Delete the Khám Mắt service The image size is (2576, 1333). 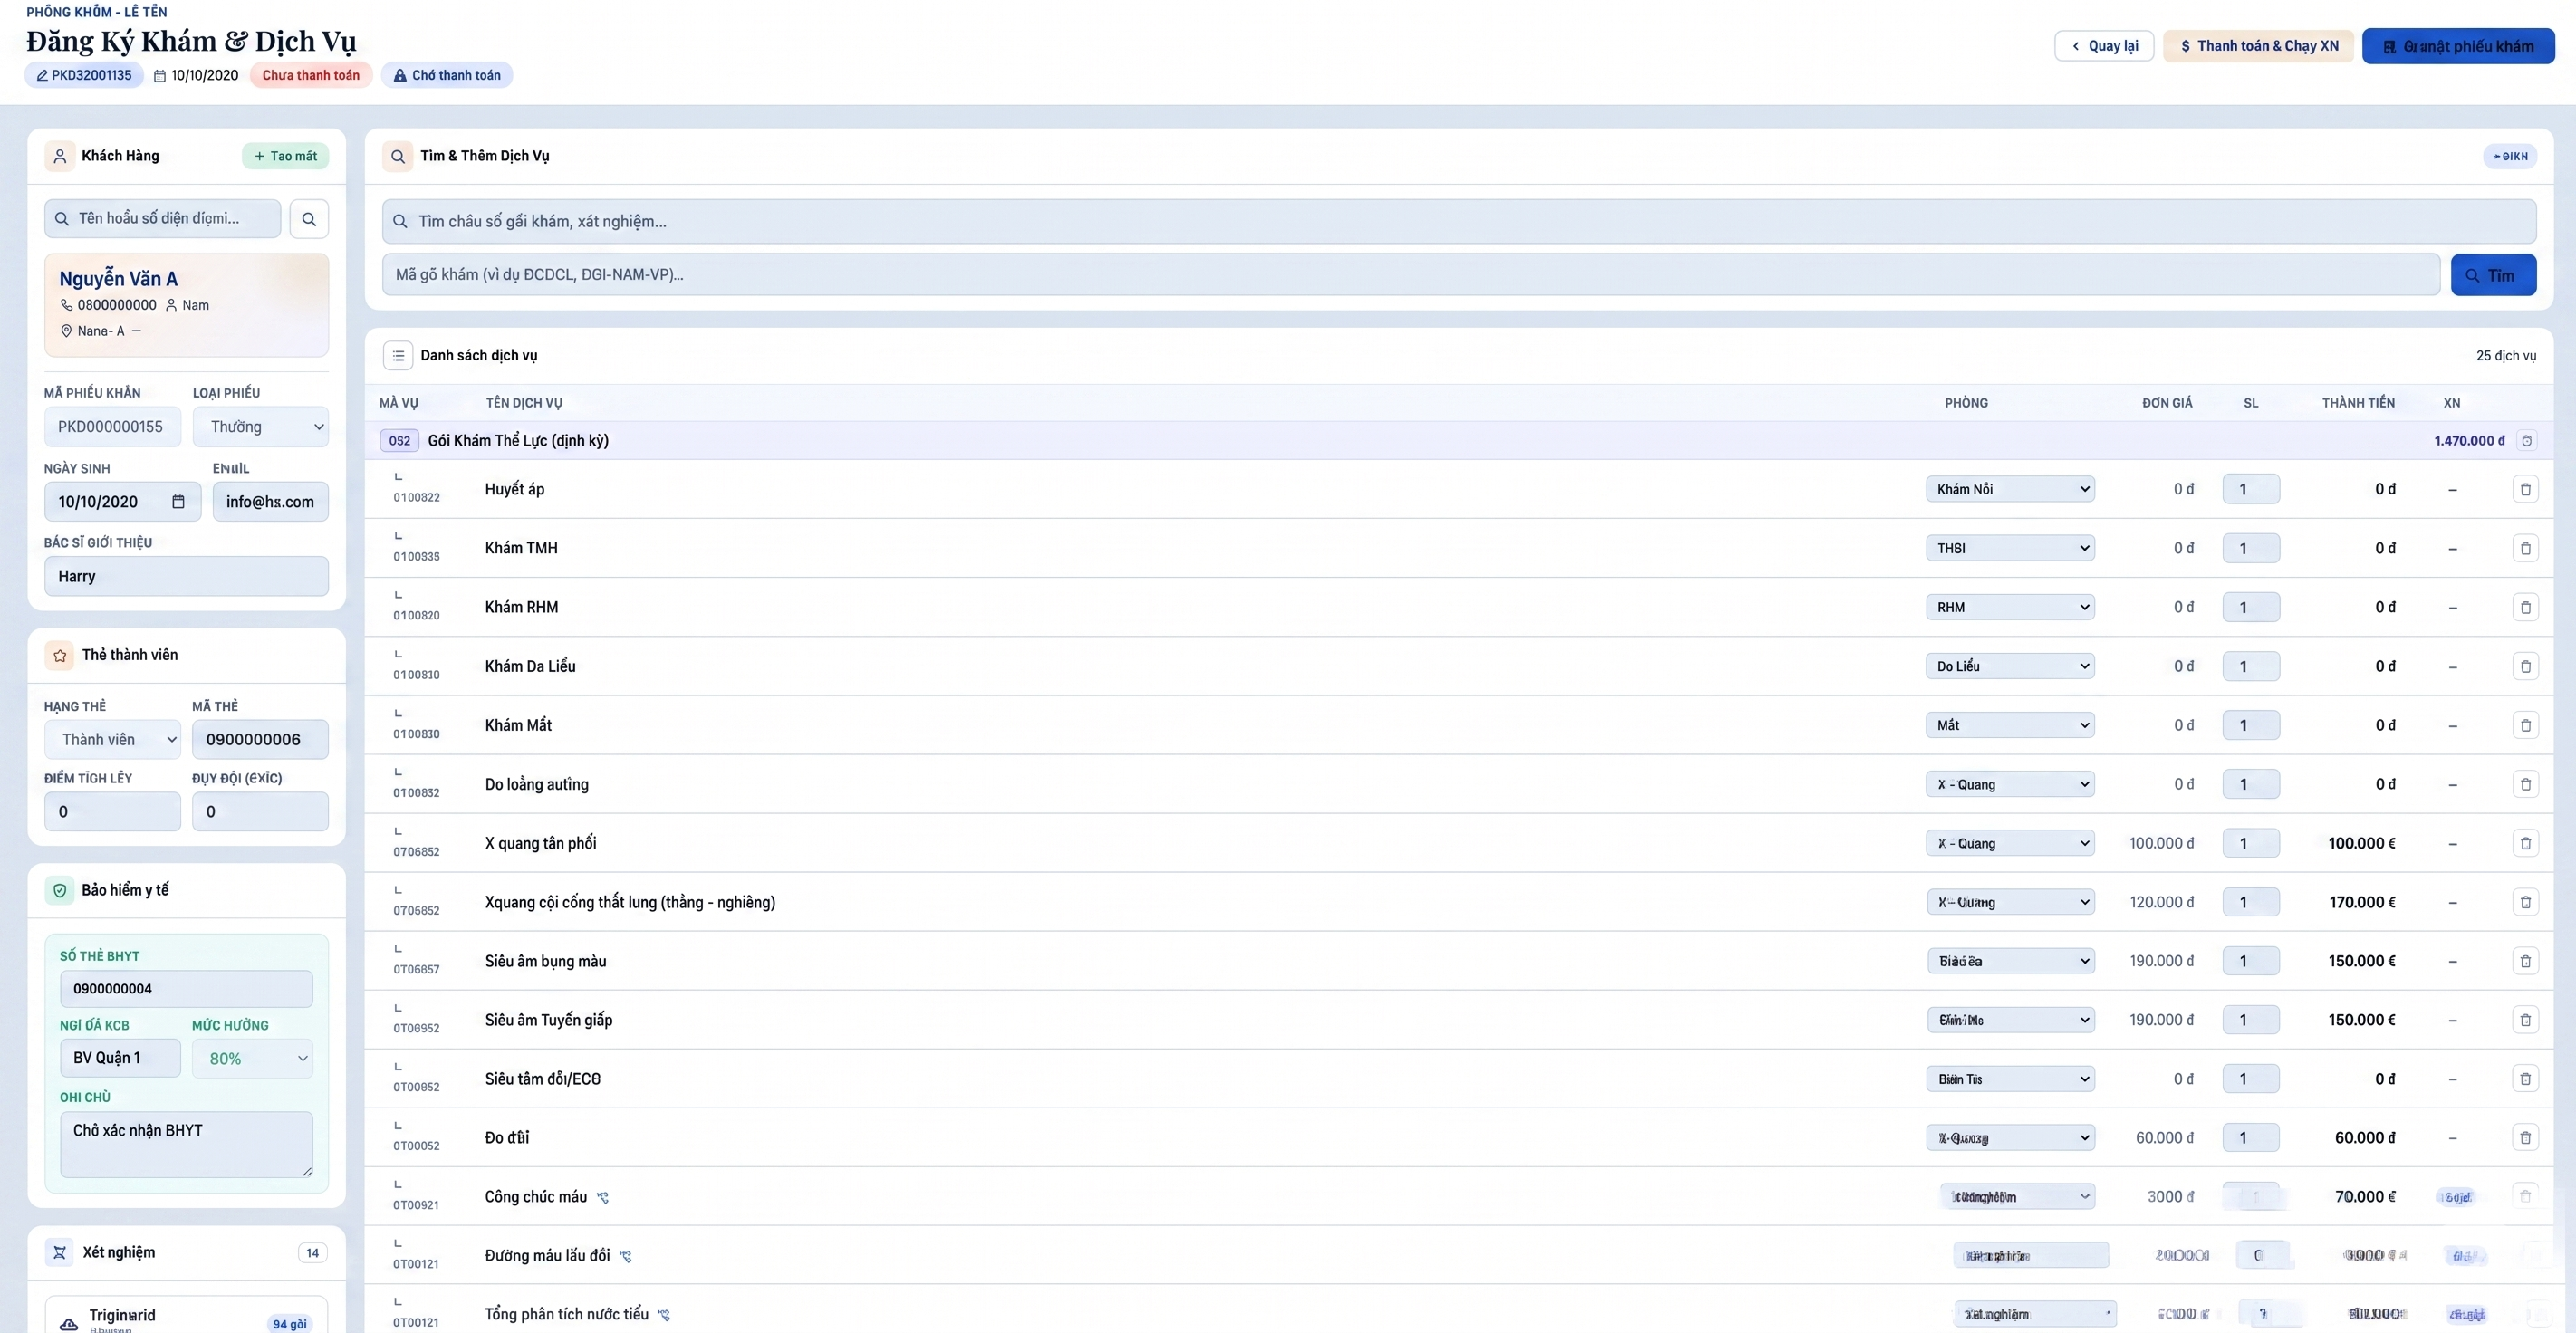tap(2525, 725)
